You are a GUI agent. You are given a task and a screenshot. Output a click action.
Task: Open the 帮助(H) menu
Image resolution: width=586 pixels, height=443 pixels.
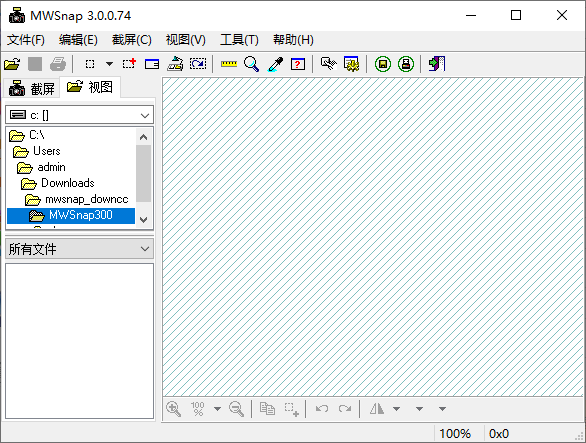pos(293,40)
